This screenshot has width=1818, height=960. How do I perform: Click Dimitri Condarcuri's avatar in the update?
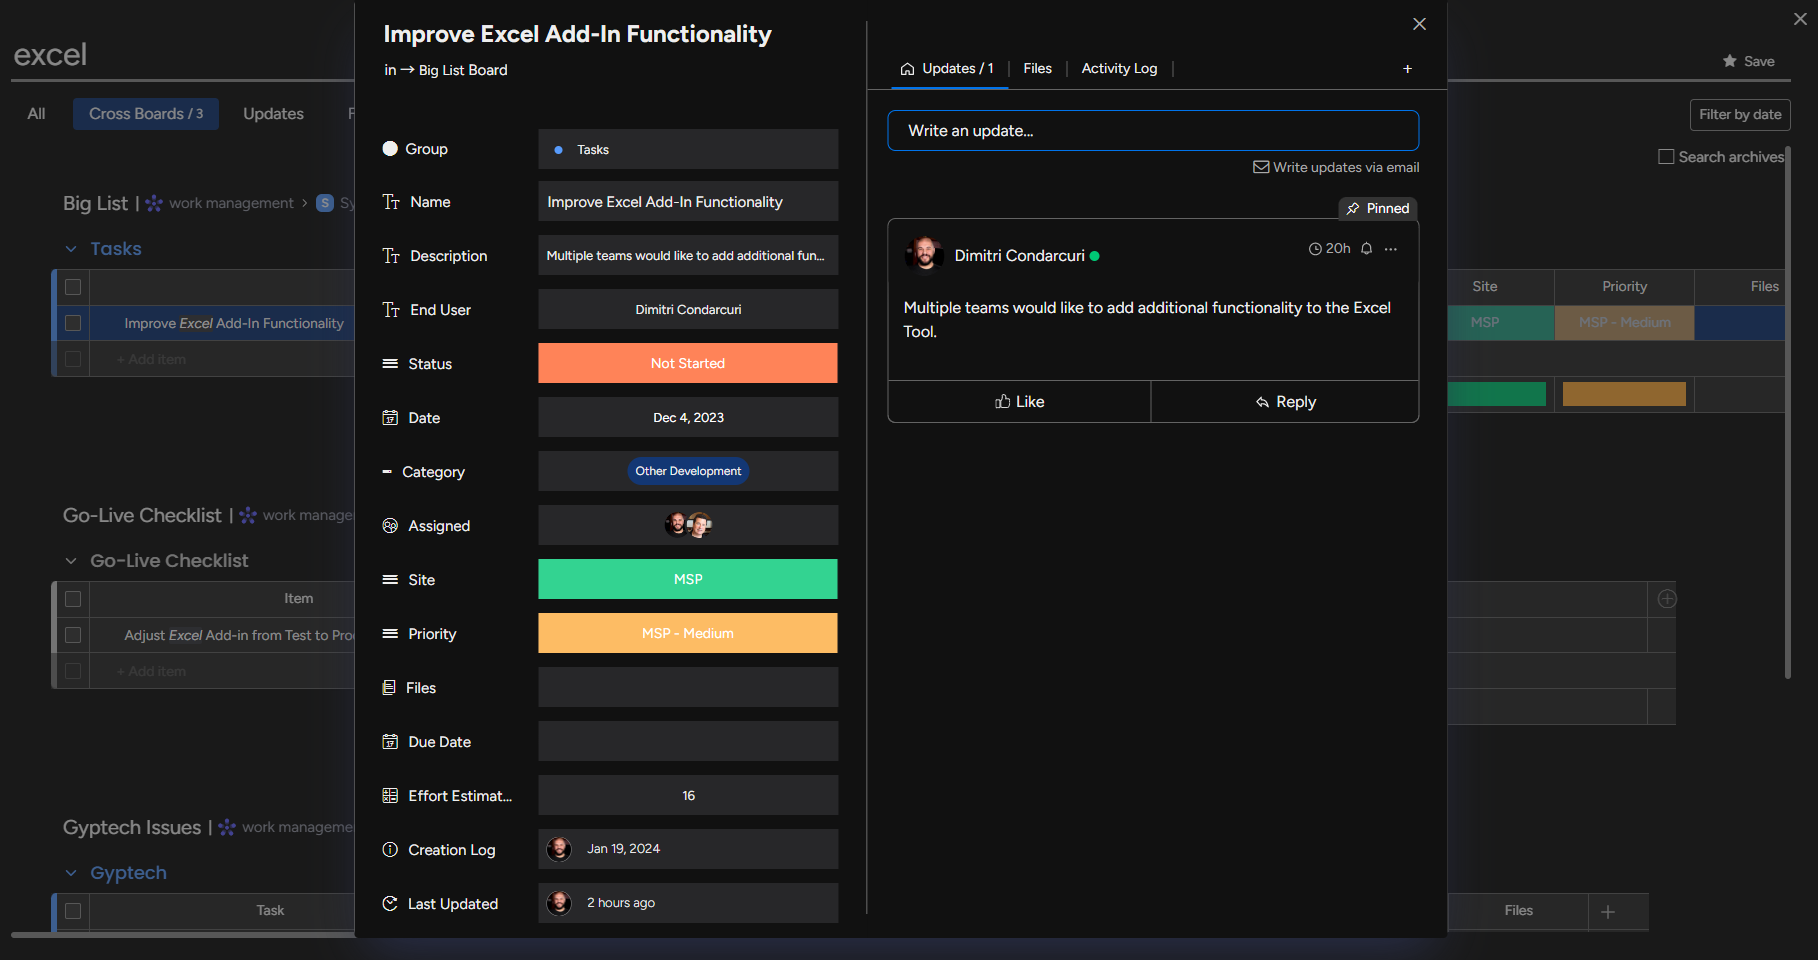click(x=925, y=254)
